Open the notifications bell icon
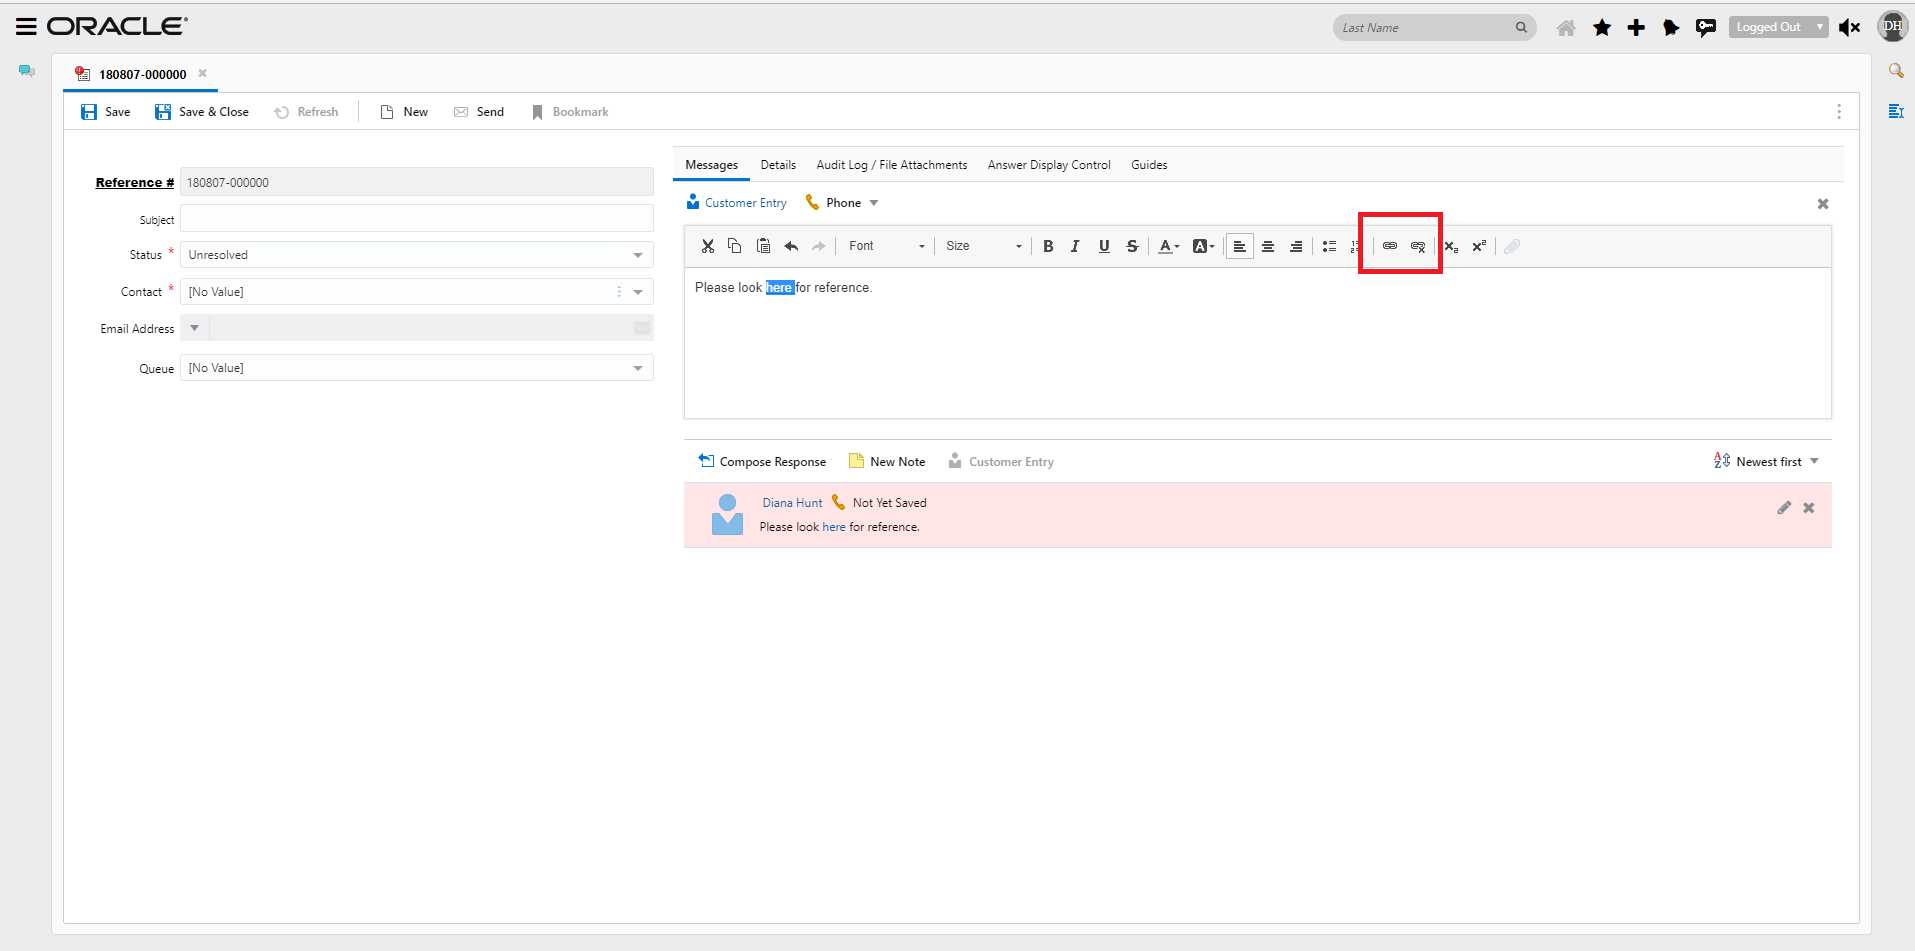 [1670, 27]
